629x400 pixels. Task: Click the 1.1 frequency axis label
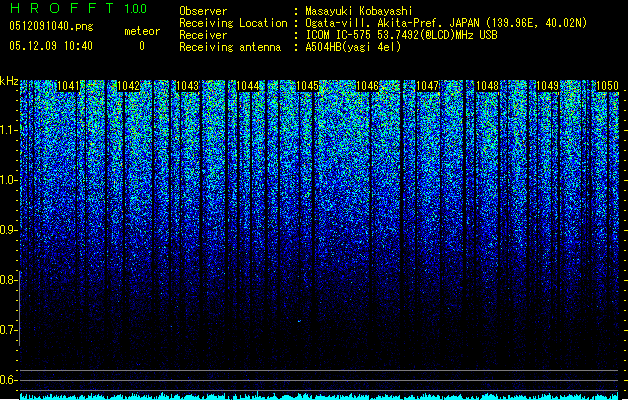pyautogui.click(x=9, y=130)
